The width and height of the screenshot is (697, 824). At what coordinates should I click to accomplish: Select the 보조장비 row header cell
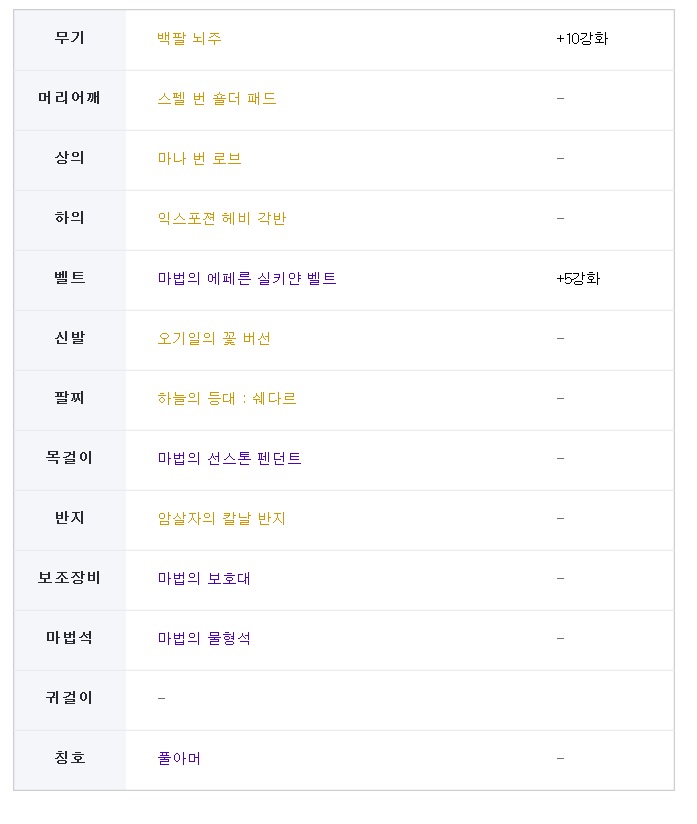[x=70, y=580]
